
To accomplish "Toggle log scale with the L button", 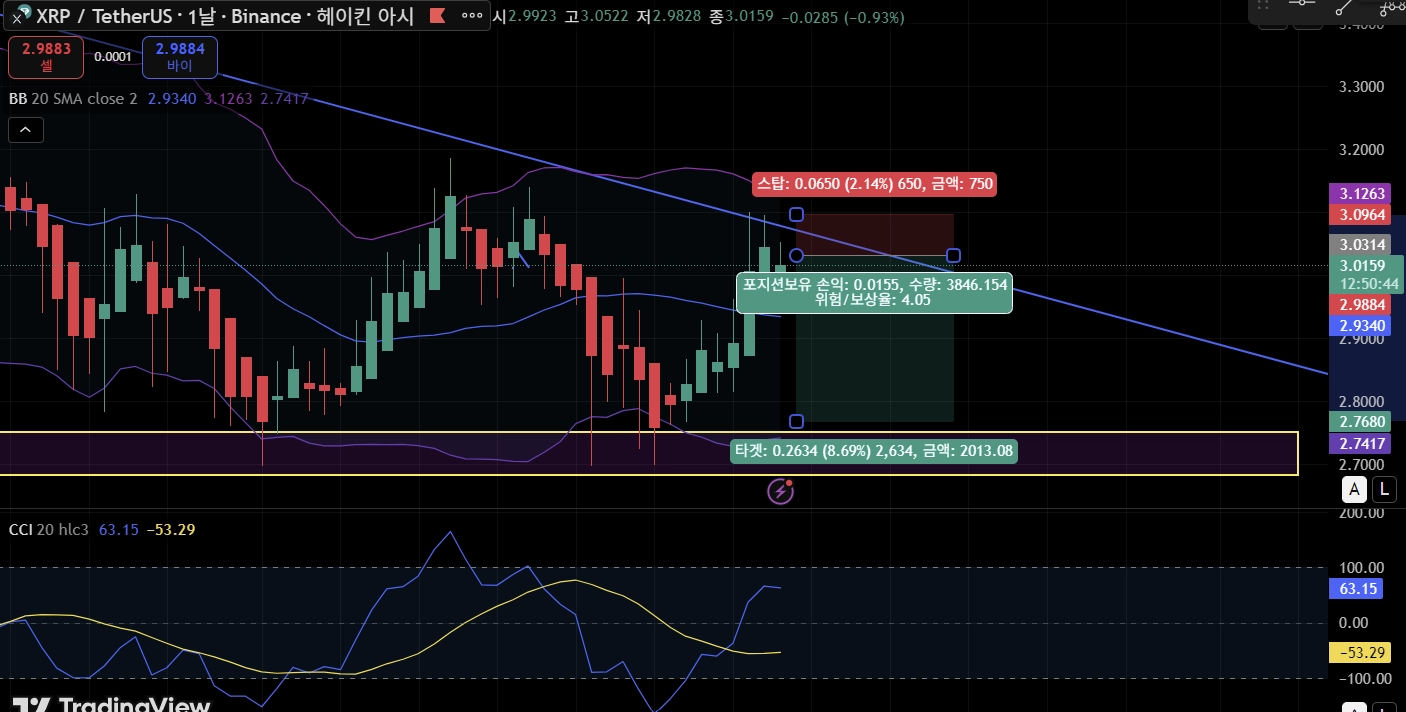I will tap(1383, 489).
